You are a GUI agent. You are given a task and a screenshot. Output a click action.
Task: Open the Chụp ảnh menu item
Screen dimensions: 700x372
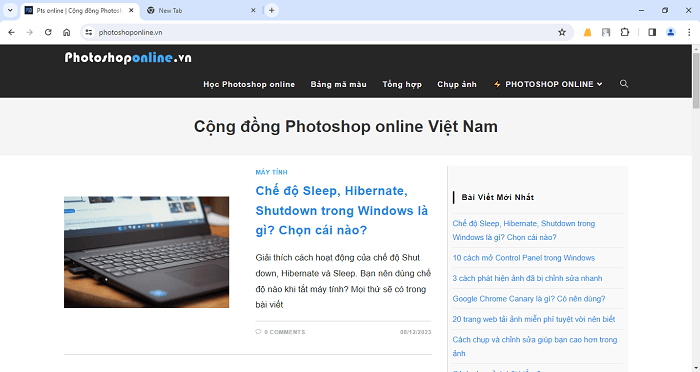(457, 84)
